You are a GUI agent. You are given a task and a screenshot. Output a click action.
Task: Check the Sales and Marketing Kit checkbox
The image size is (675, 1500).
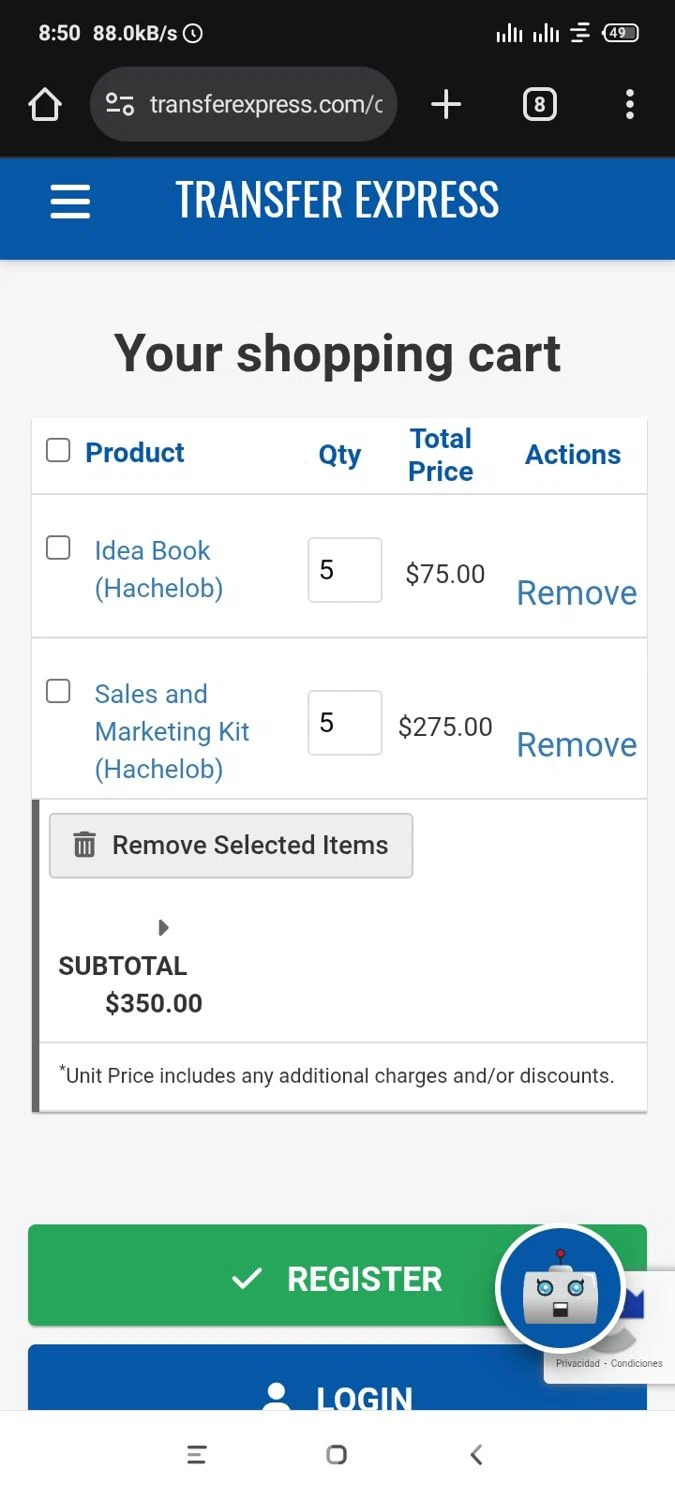[58, 690]
